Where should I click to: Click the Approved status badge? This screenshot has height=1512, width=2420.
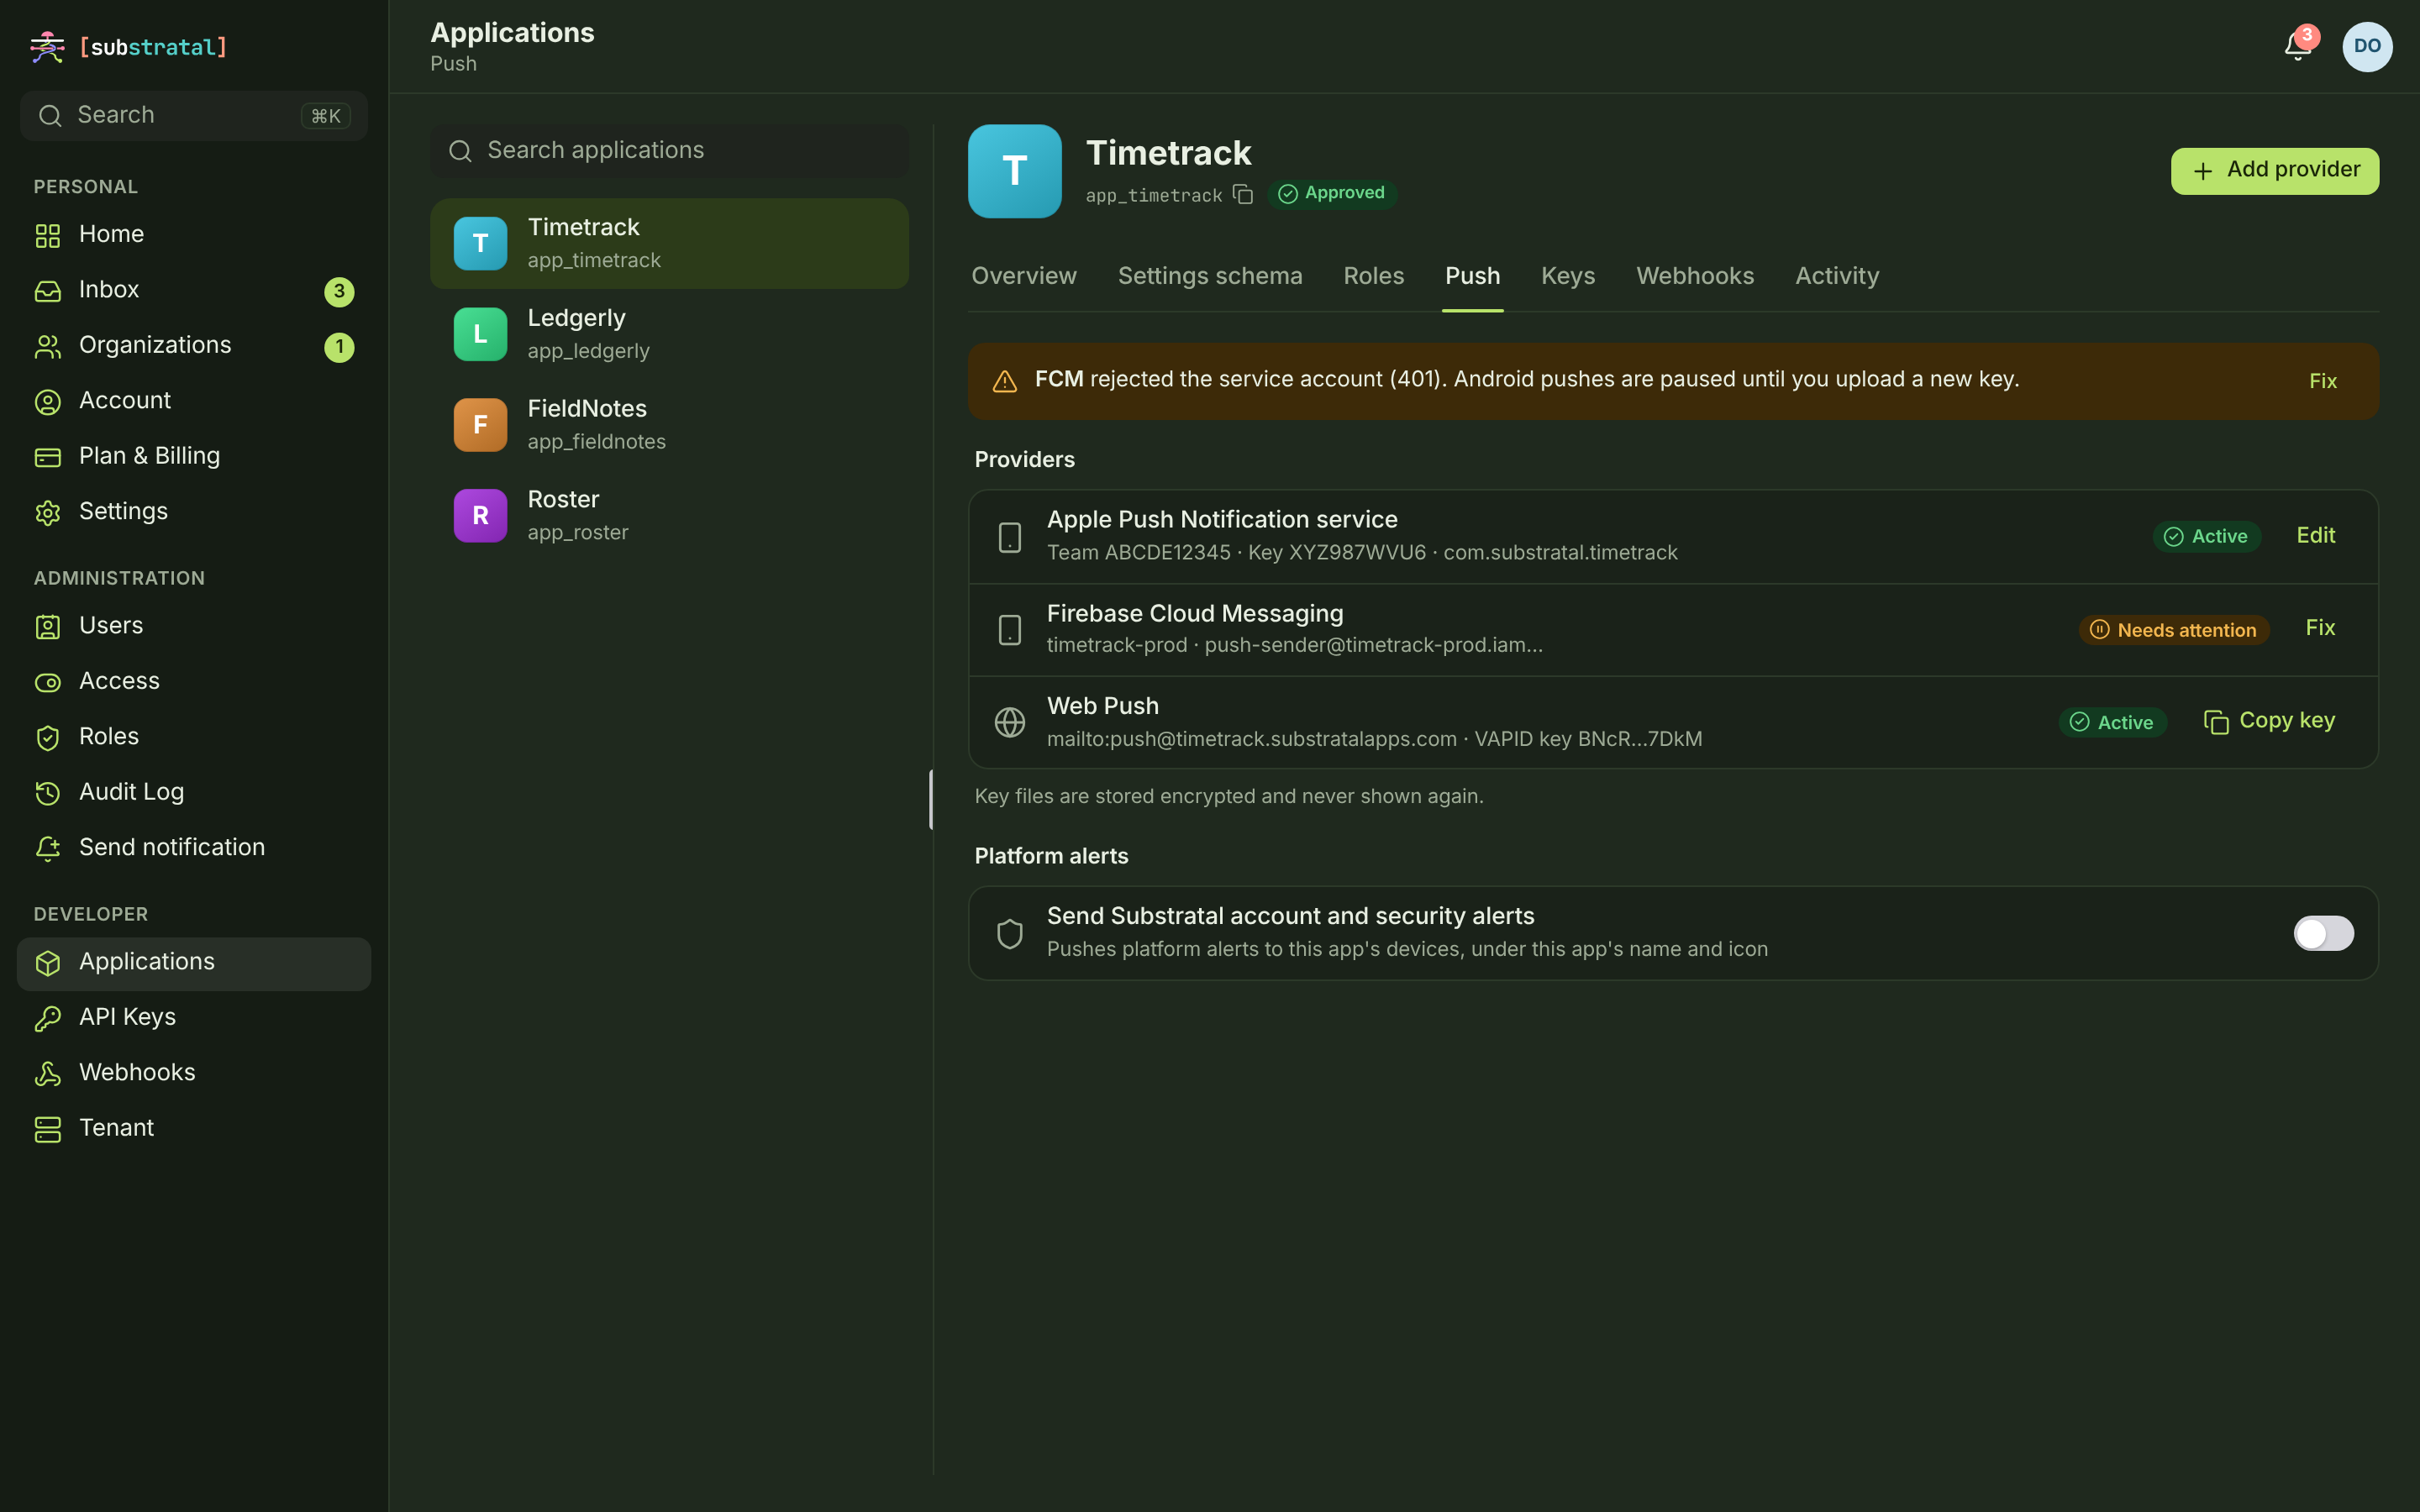1331,193
